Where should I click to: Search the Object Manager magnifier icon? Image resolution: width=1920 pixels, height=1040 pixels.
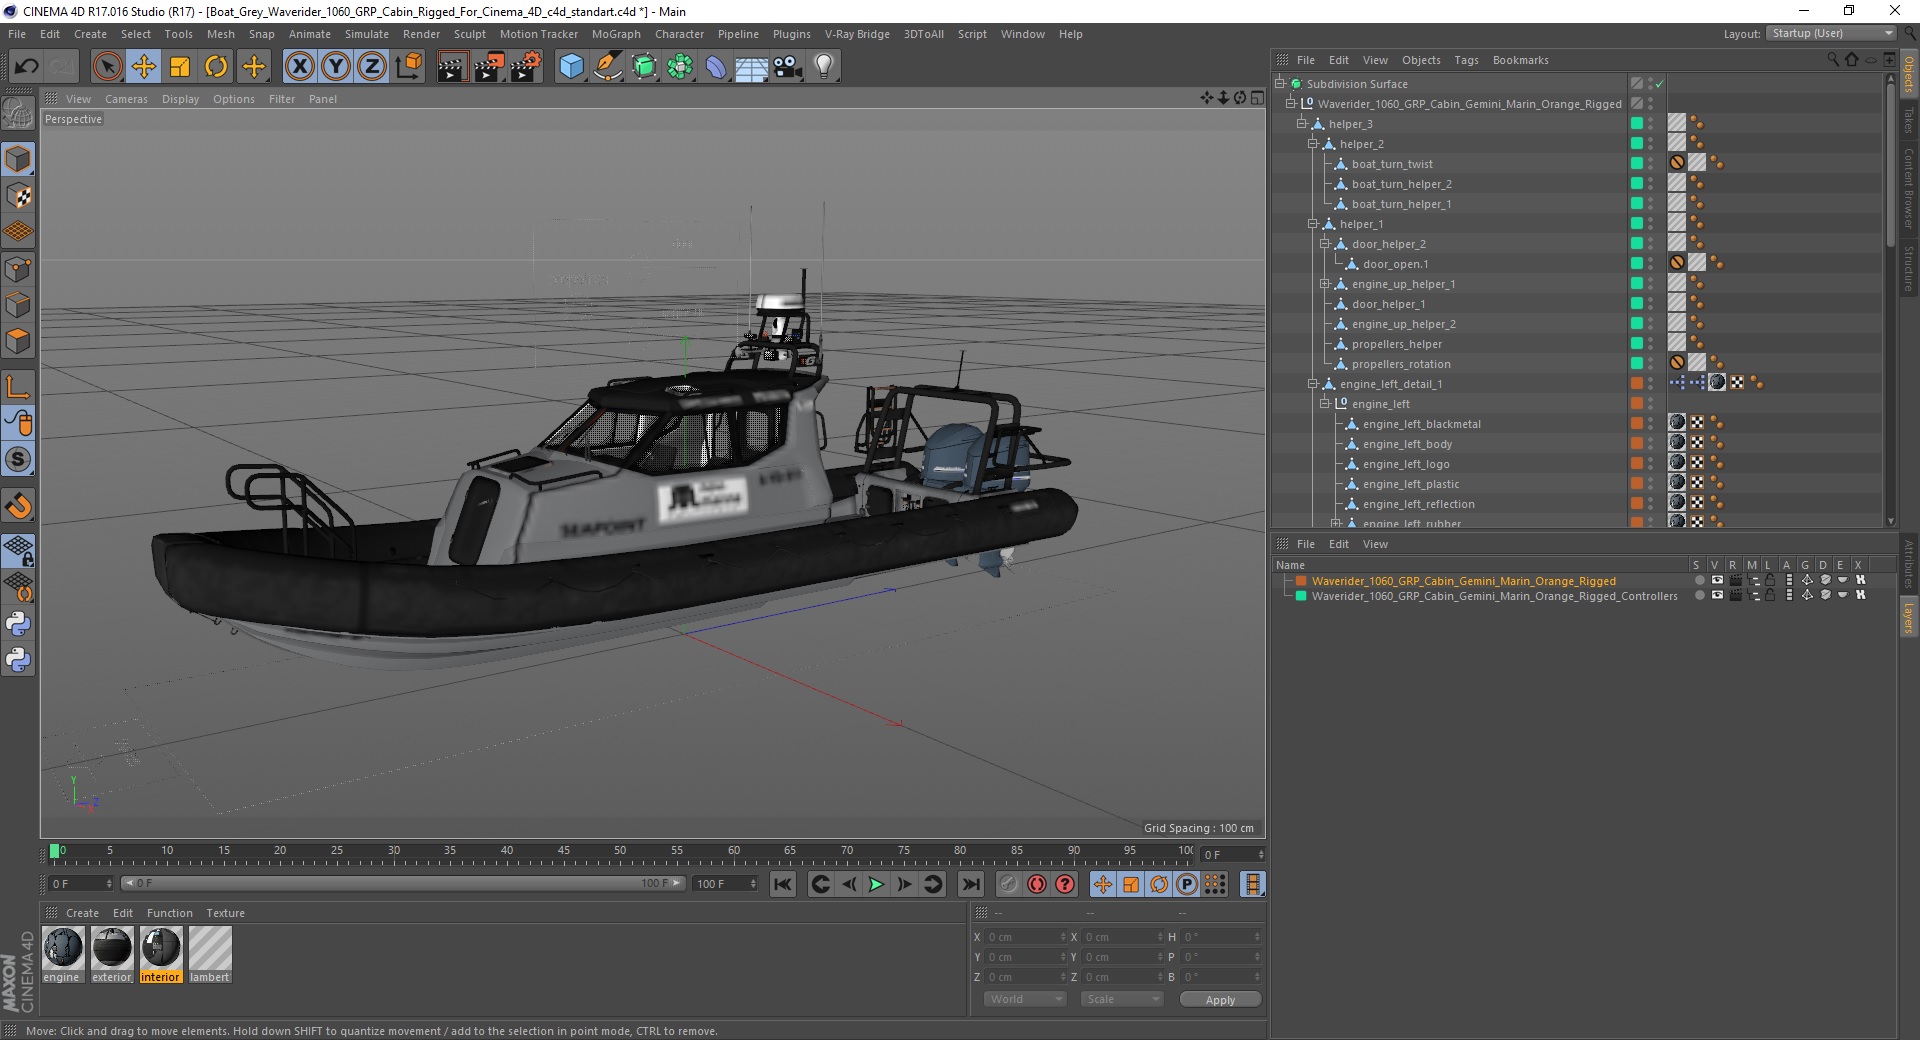(1833, 60)
